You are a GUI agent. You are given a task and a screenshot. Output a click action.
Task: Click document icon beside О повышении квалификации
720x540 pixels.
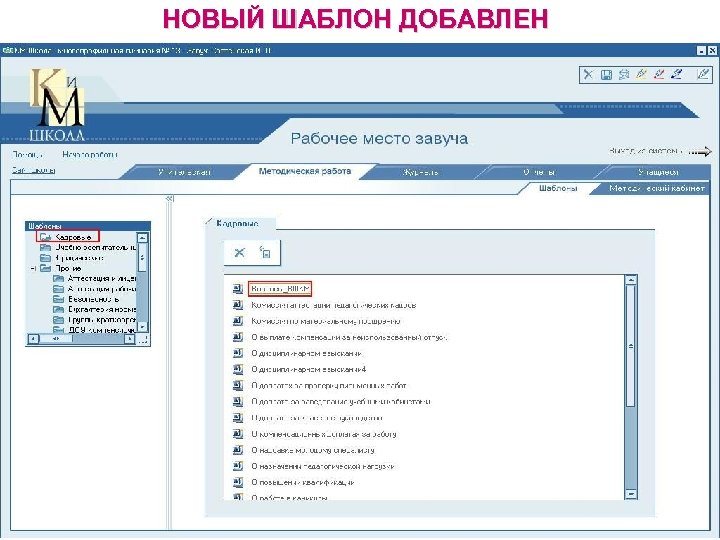pyautogui.click(x=237, y=482)
